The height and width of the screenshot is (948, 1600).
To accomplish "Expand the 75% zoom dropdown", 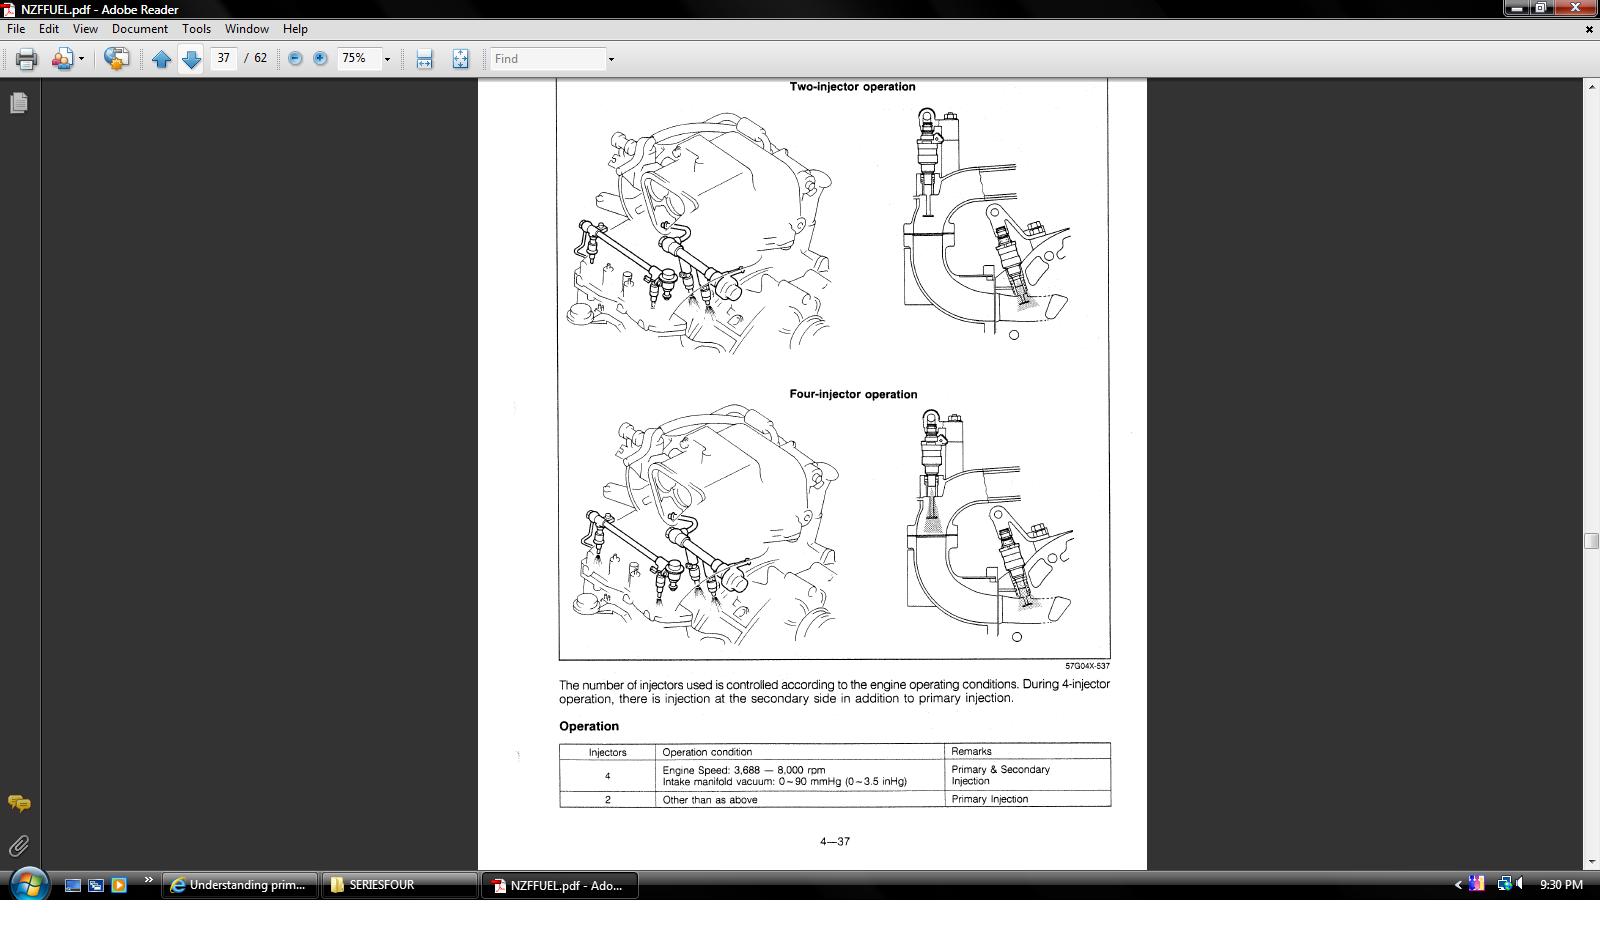I will pos(387,59).
